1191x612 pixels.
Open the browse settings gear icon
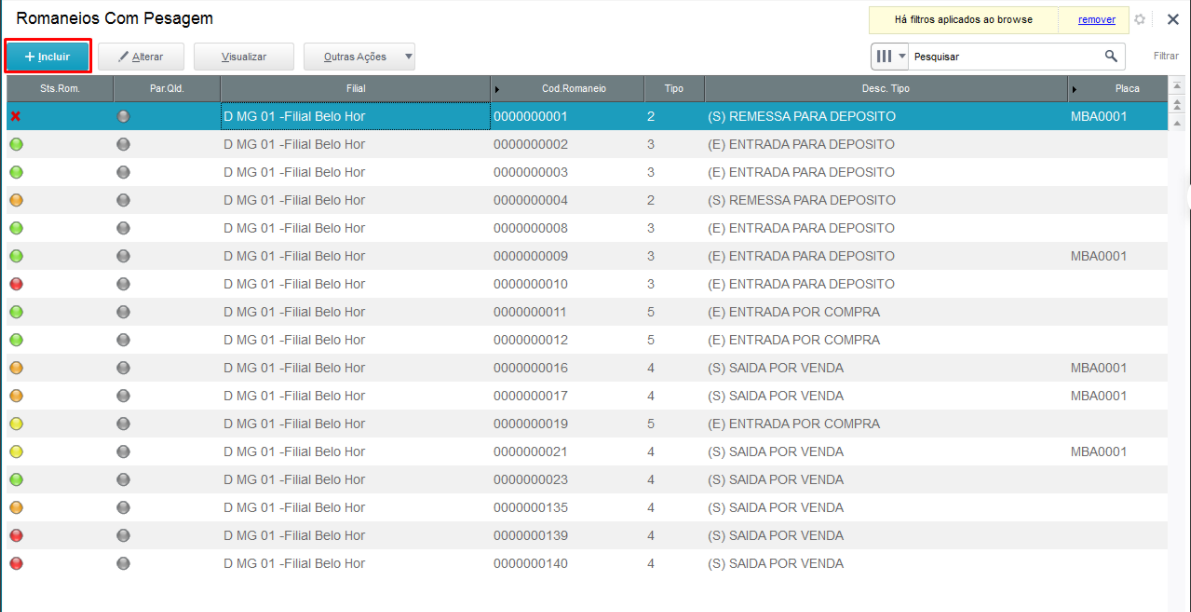pyautogui.click(x=1139, y=20)
